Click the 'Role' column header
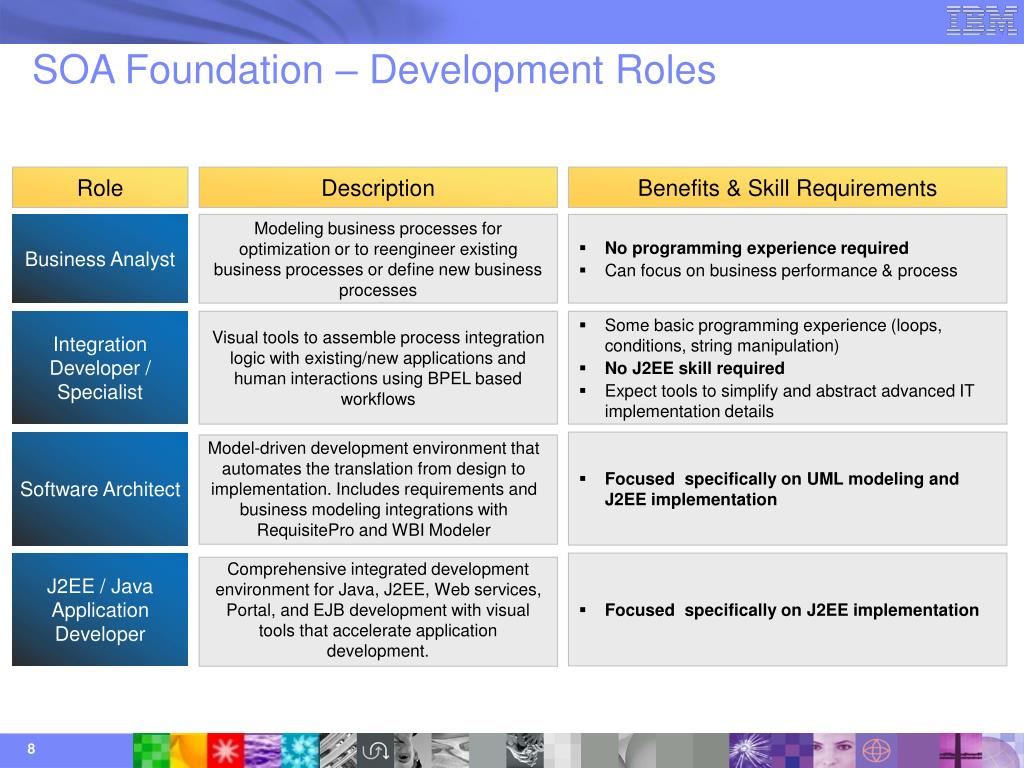This screenshot has width=1024, height=768. 100,187
